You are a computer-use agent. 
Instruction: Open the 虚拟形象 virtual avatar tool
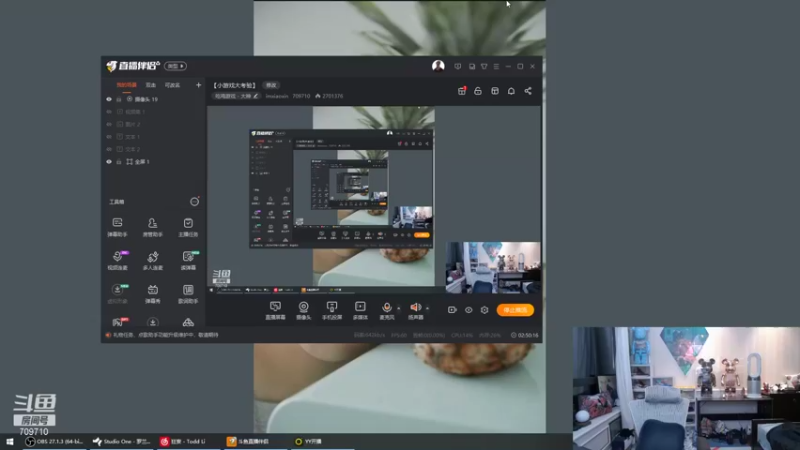coord(117,294)
